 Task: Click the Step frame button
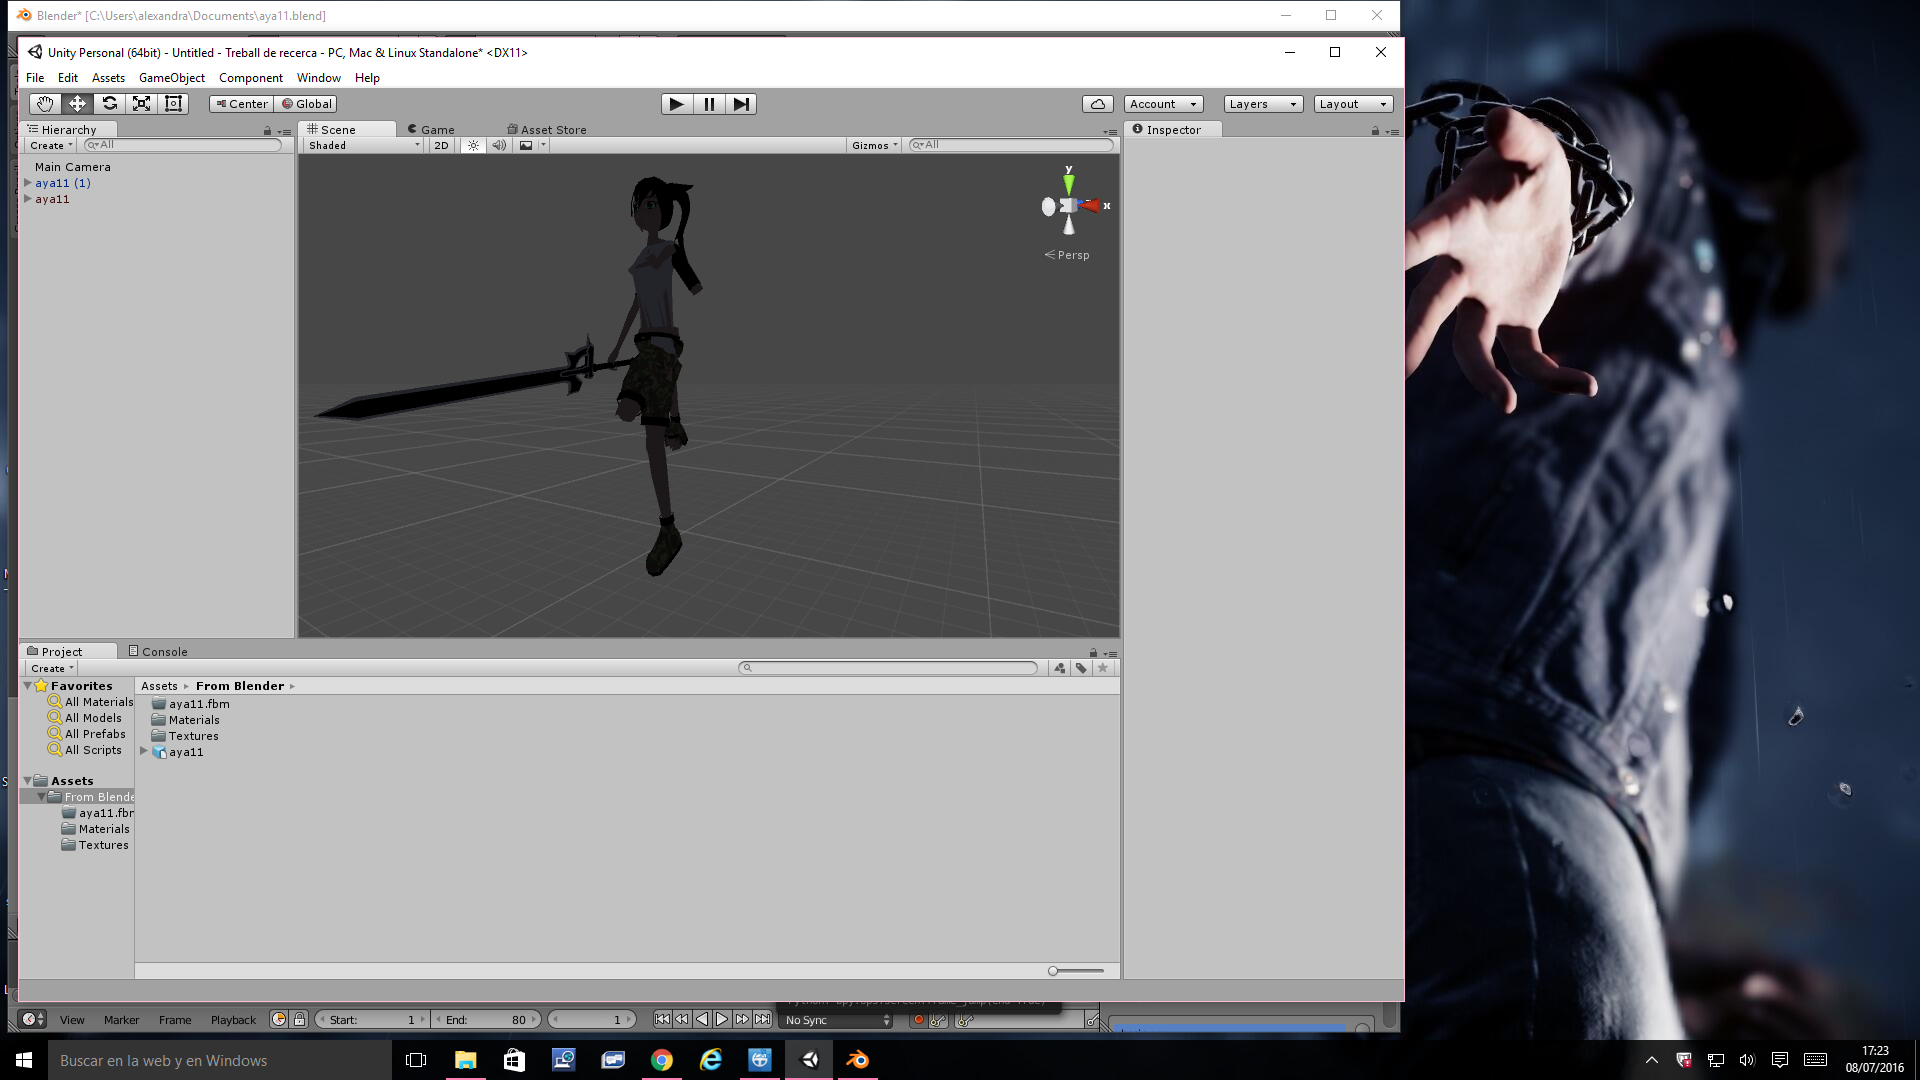pos(741,104)
